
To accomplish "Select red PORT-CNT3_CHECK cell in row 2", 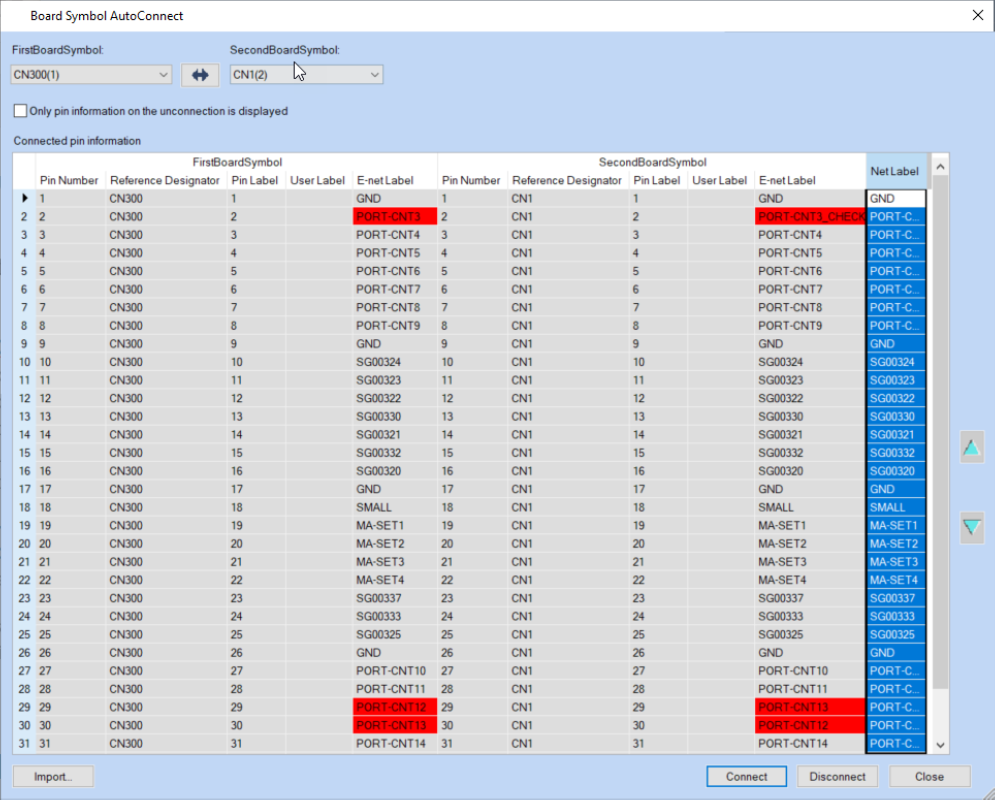I will (810, 217).
